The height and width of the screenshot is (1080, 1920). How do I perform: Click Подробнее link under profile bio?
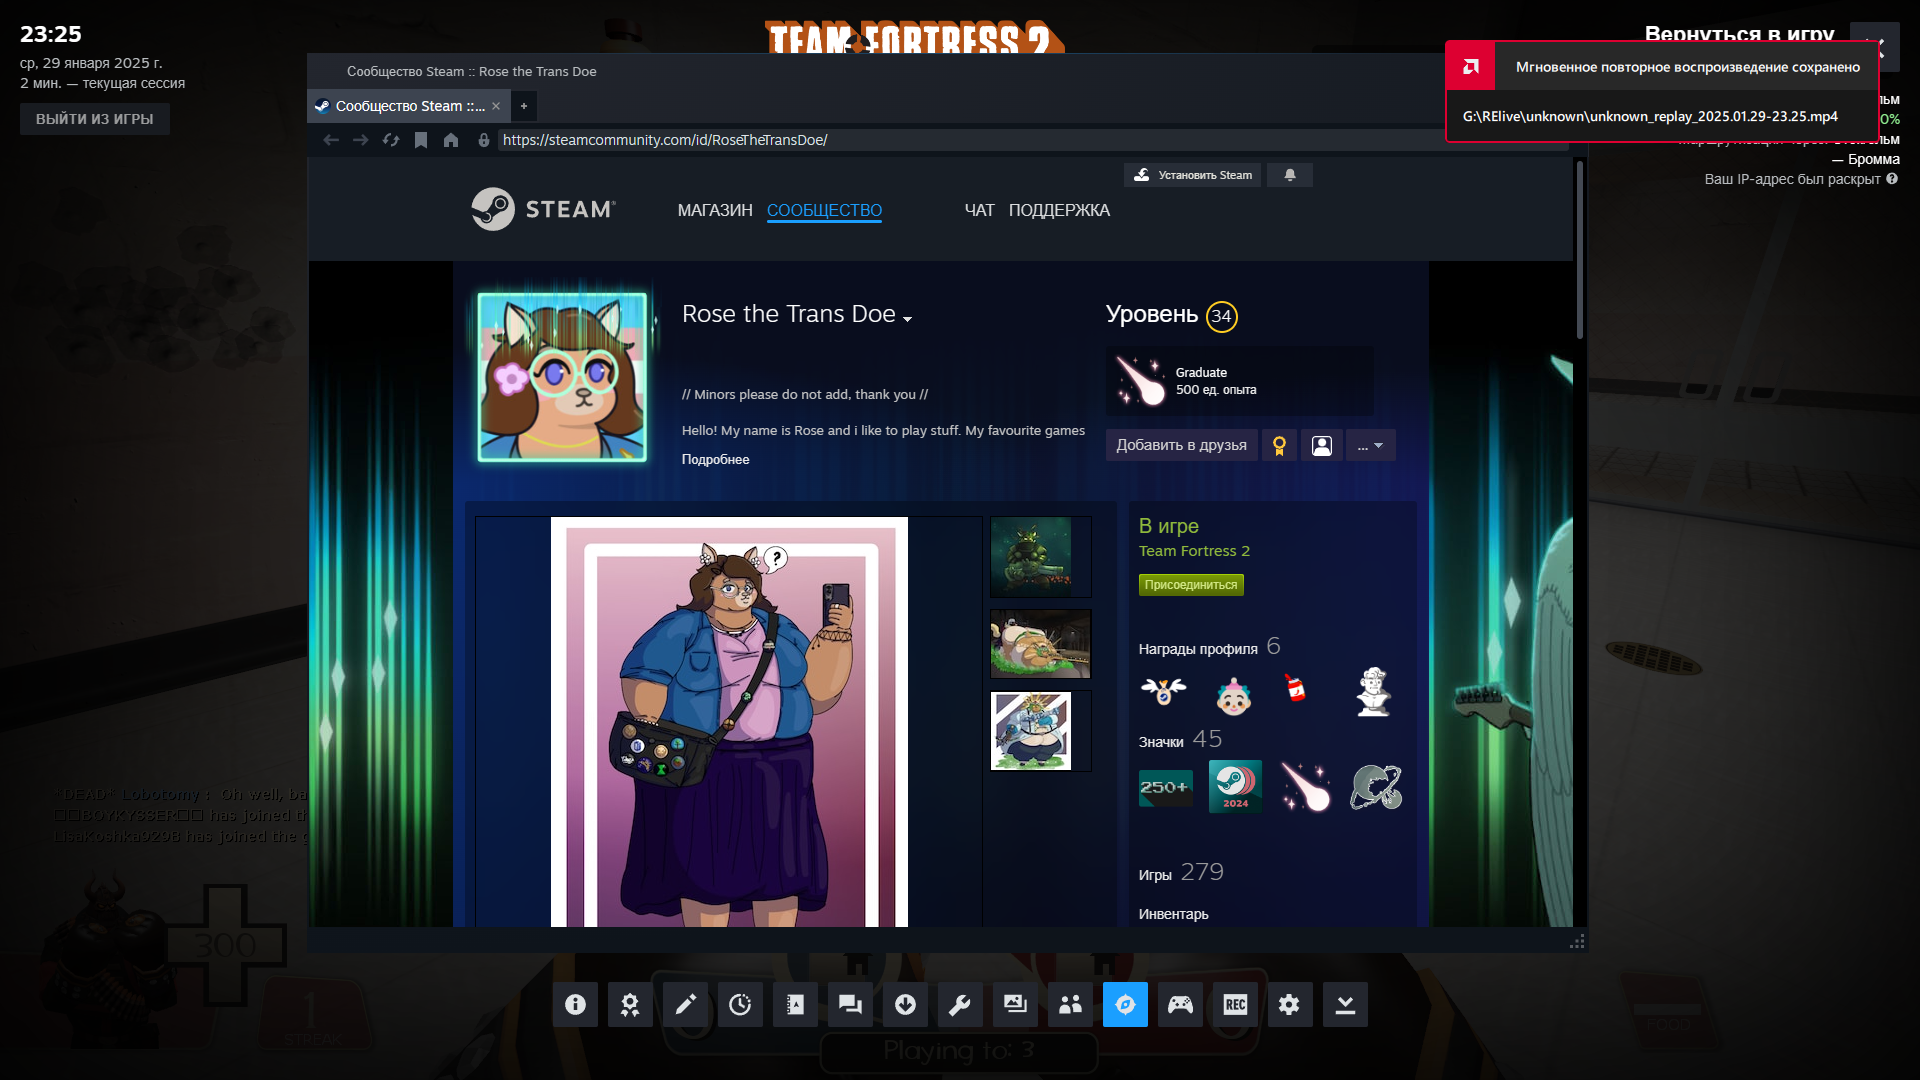[715, 459]
